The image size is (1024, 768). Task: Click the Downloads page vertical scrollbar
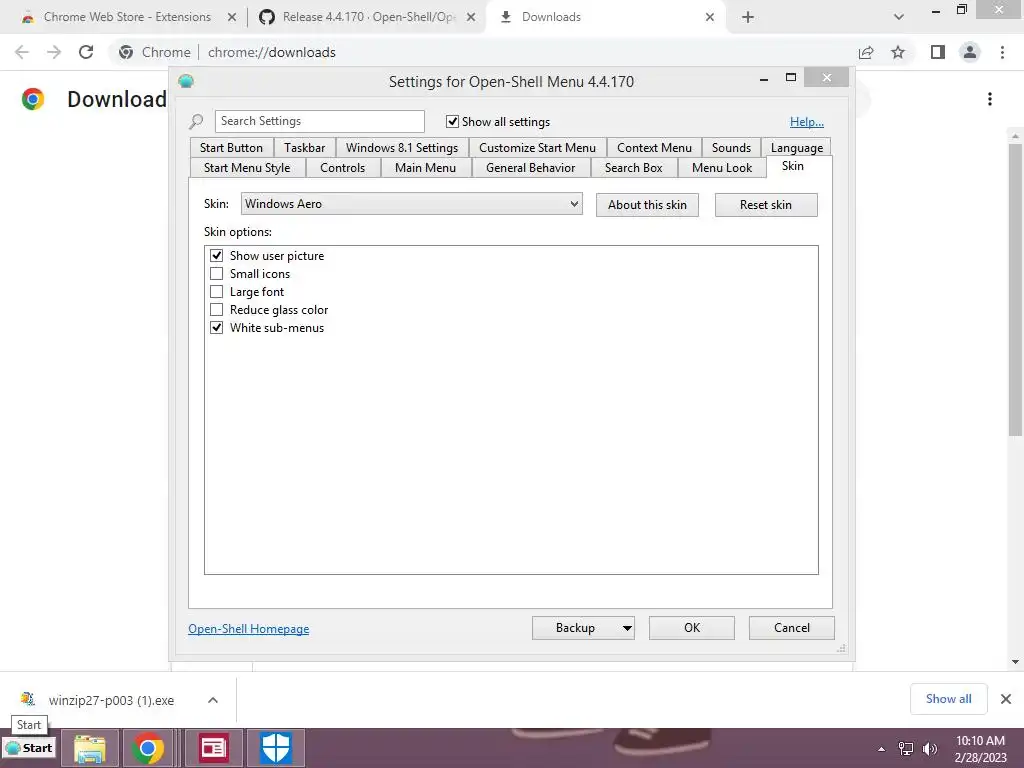point(1015,290)
